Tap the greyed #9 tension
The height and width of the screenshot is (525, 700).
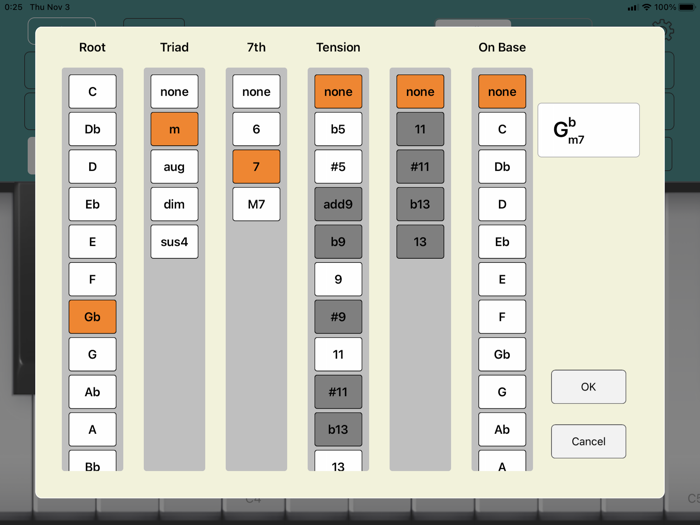338,317
